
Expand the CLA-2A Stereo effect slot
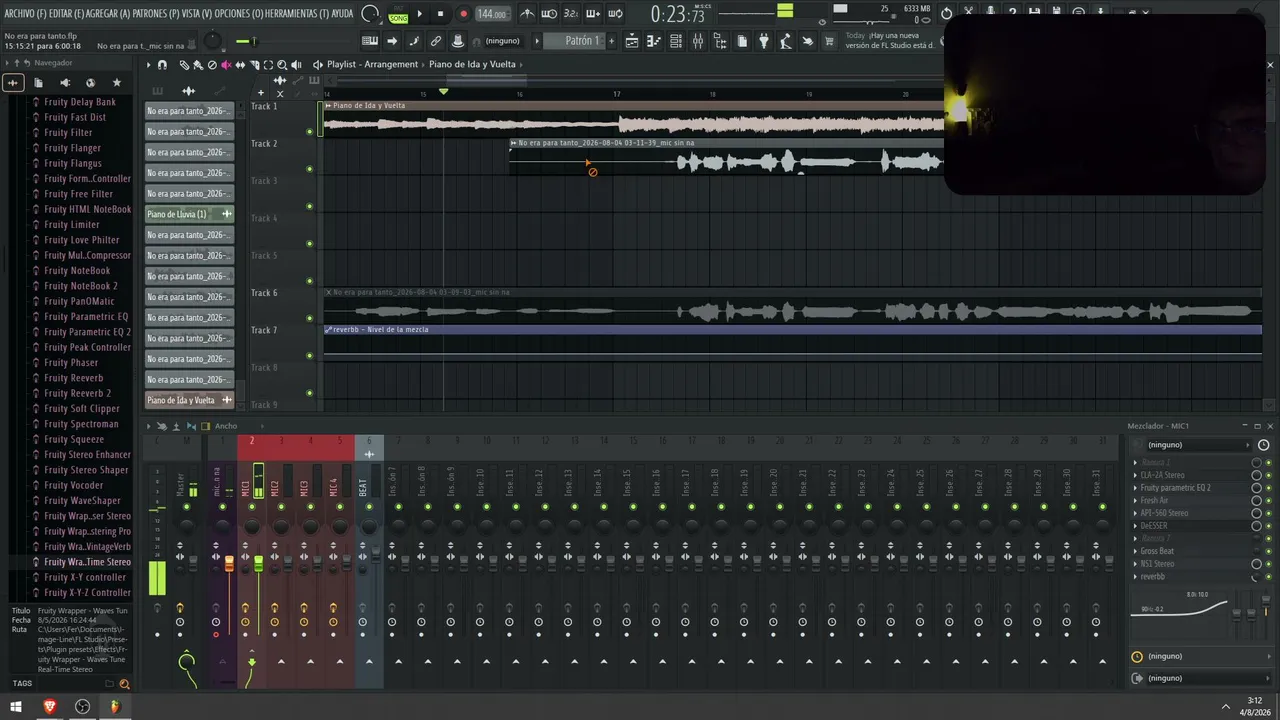[1135, 476]
